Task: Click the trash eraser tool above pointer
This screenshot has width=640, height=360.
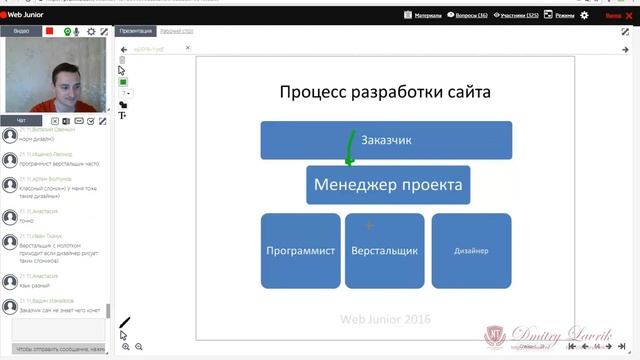Action: point(122,60)
